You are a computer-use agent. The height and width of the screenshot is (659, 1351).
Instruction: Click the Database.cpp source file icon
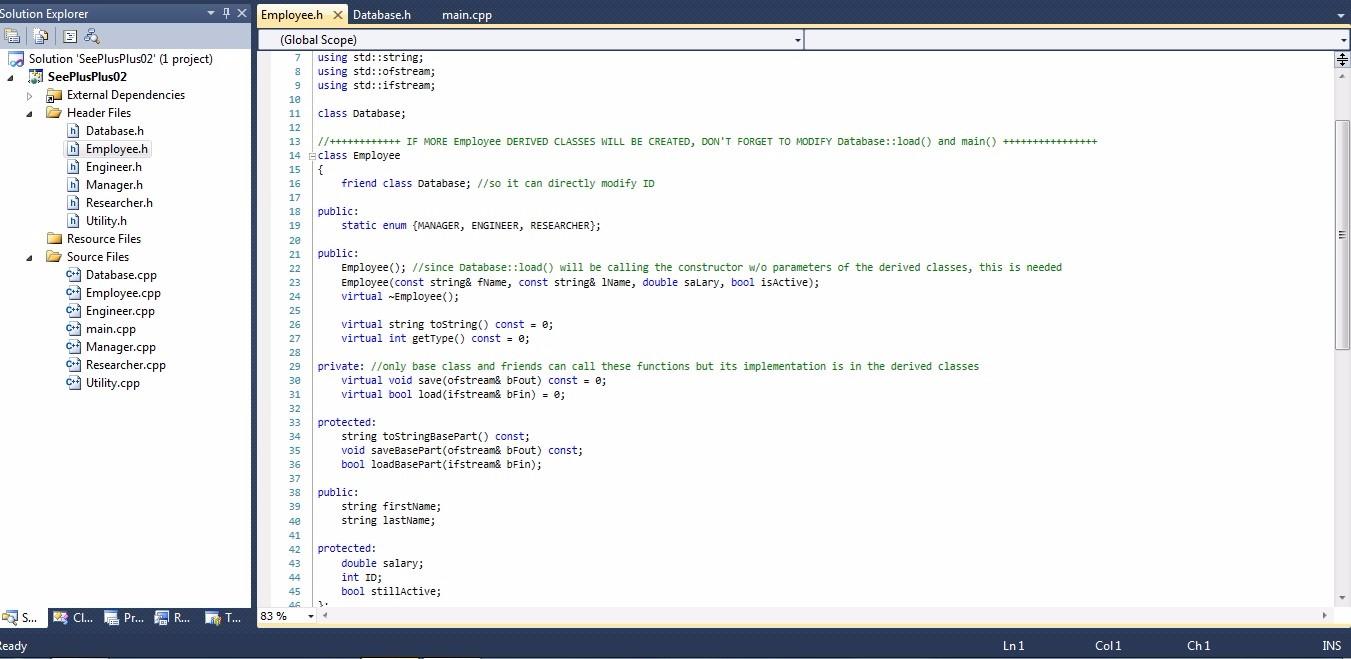[73, 275]
